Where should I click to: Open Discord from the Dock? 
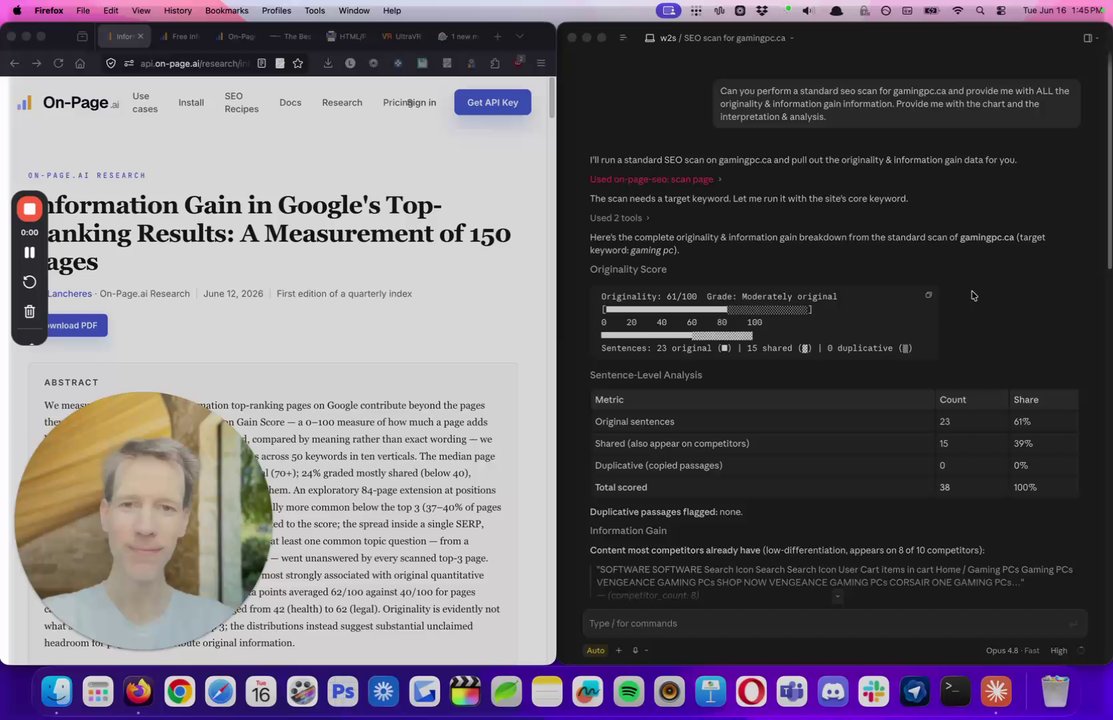[833, 691]
